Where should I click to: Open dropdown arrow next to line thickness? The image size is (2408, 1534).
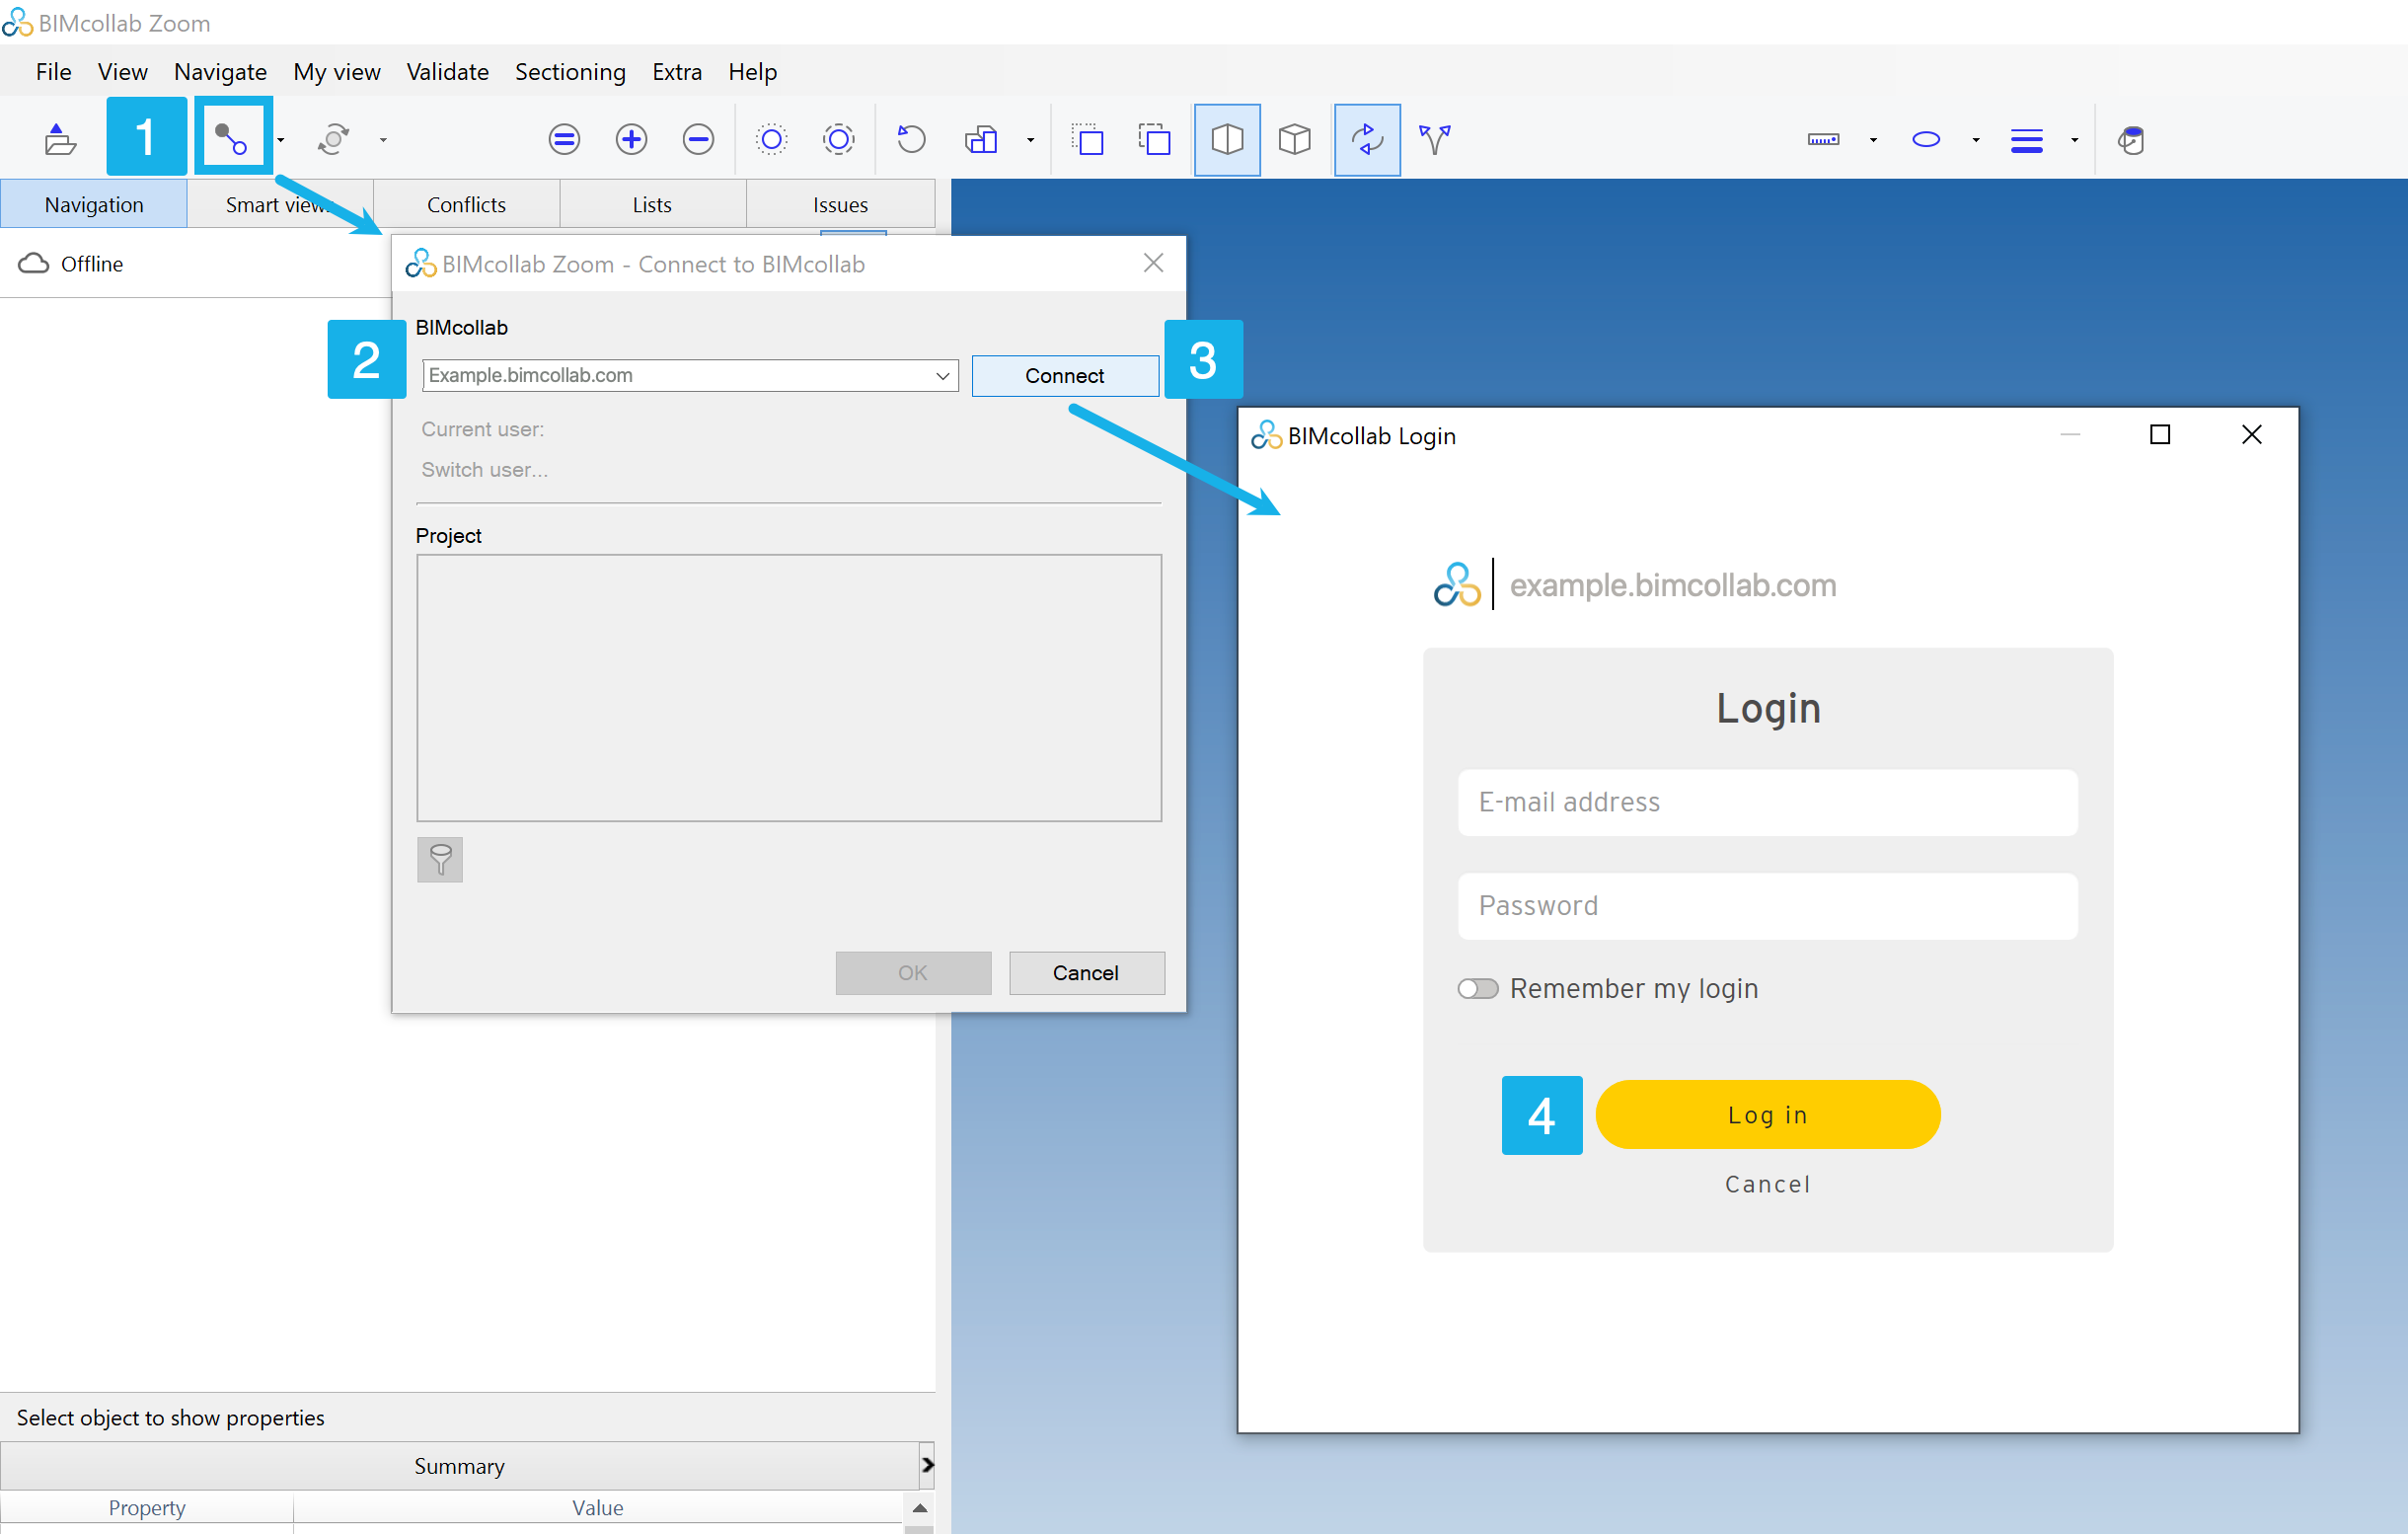click(2075, 140)
